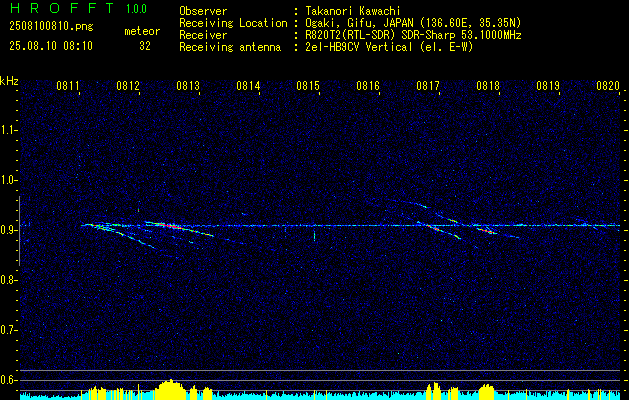629x400 pixels.
Task: Click the date stamp 25.08.10 08:10
Action: pos(51,46)
